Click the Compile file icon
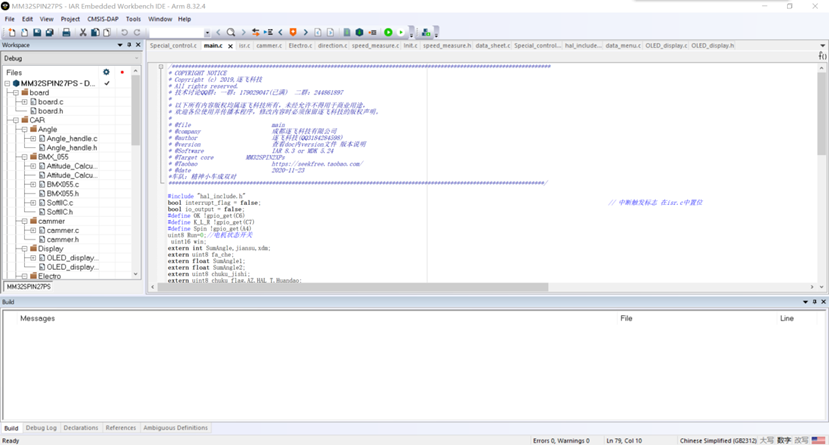The height and width of the screenshot is (445, 829). (347, 32)
